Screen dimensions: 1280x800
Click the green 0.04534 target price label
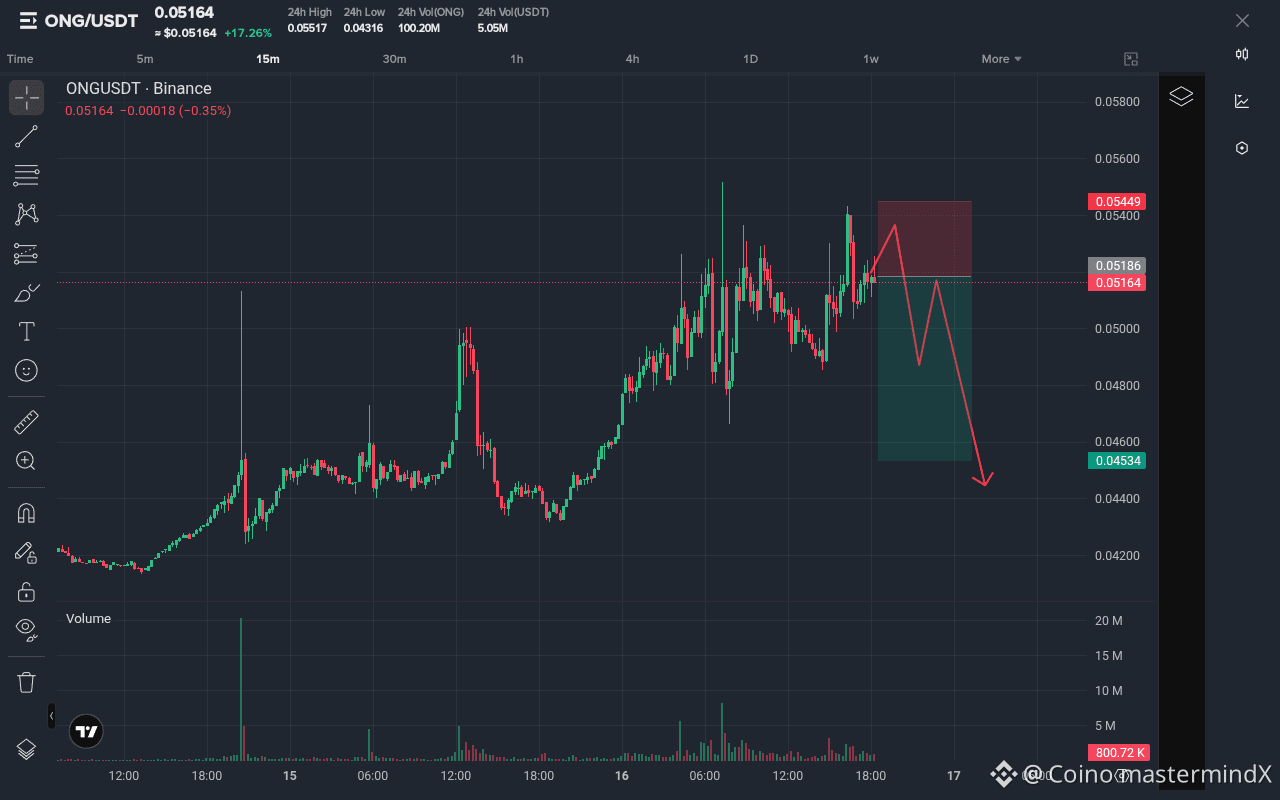pyautogui.click(x=1116, y=461)
